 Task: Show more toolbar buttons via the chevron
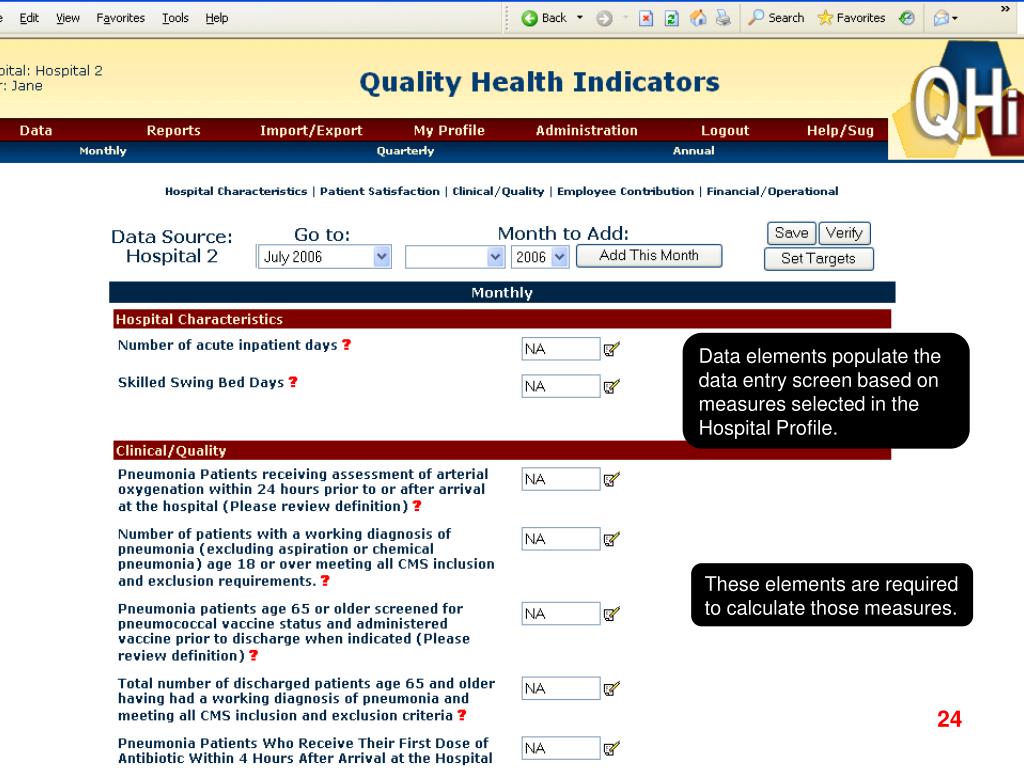1005,9
